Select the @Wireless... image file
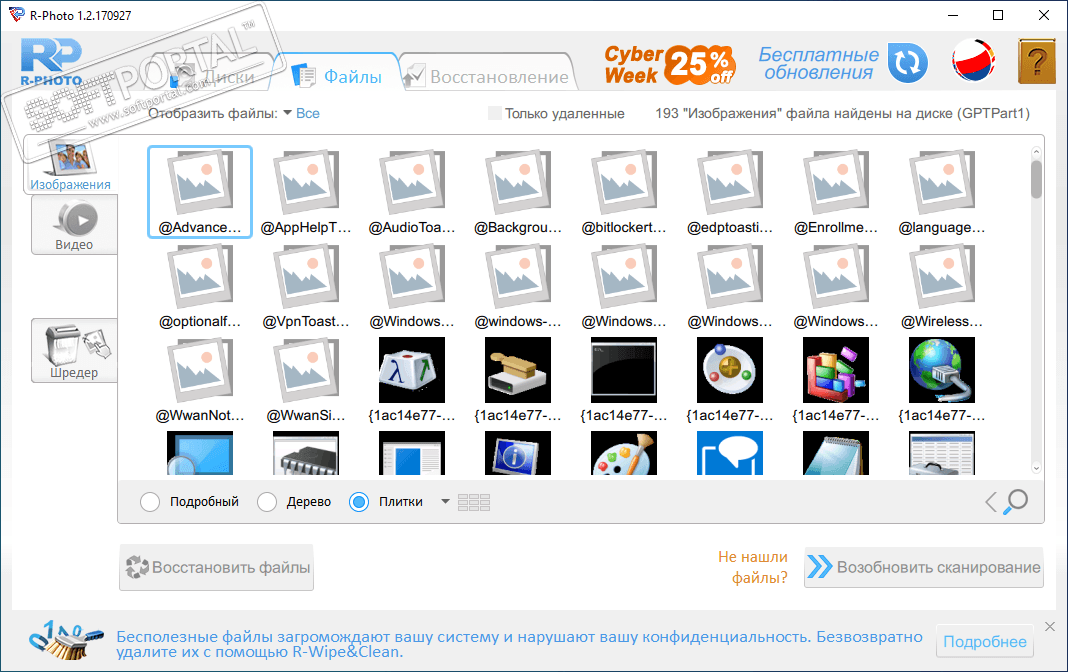This screenshot has height=672, width=1068. [942, 286]
